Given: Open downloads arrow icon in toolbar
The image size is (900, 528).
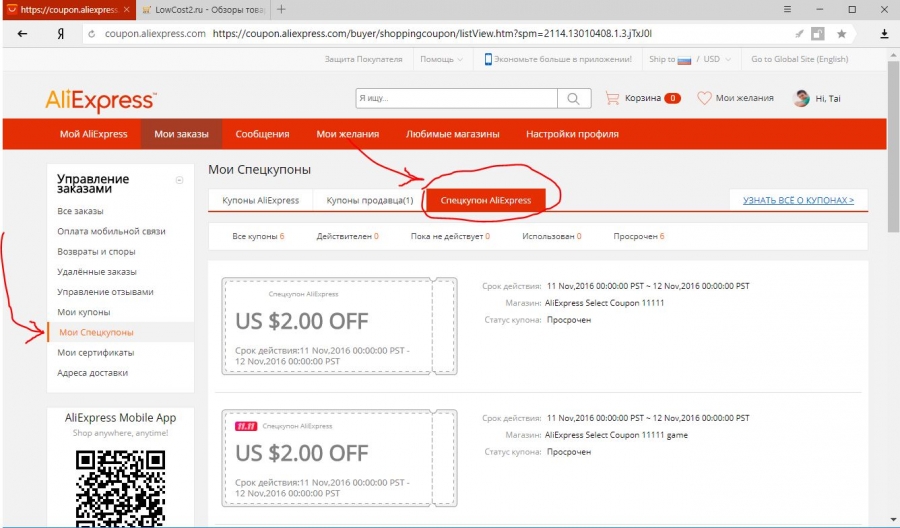Looking at the screenshot, I should pos(885,34).
